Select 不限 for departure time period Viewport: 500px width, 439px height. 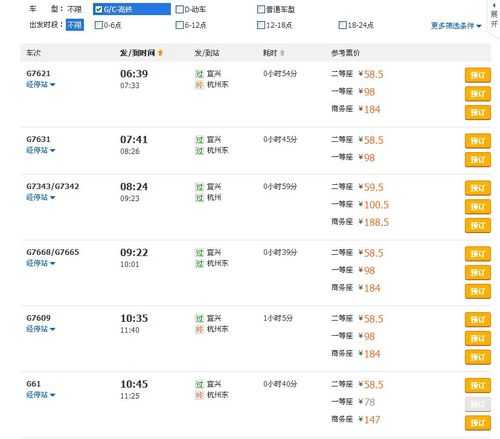(x=75, y=25)
